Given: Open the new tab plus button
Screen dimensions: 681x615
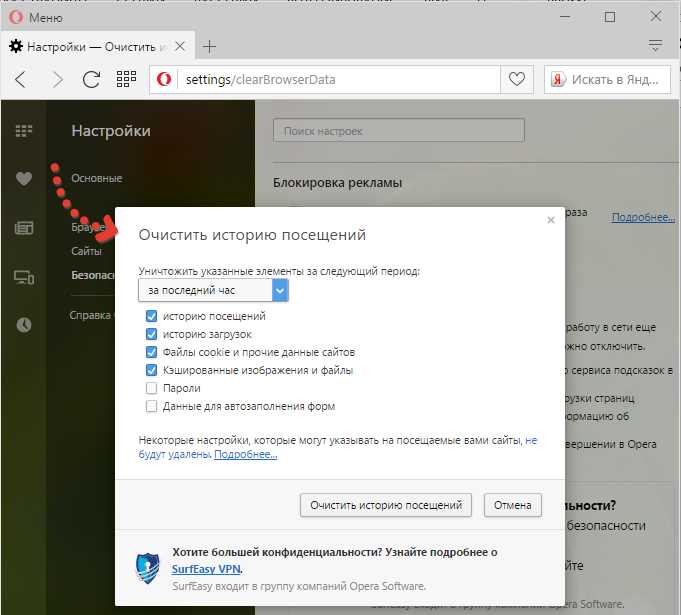Looking at the screenshot, I should point(209,47).
